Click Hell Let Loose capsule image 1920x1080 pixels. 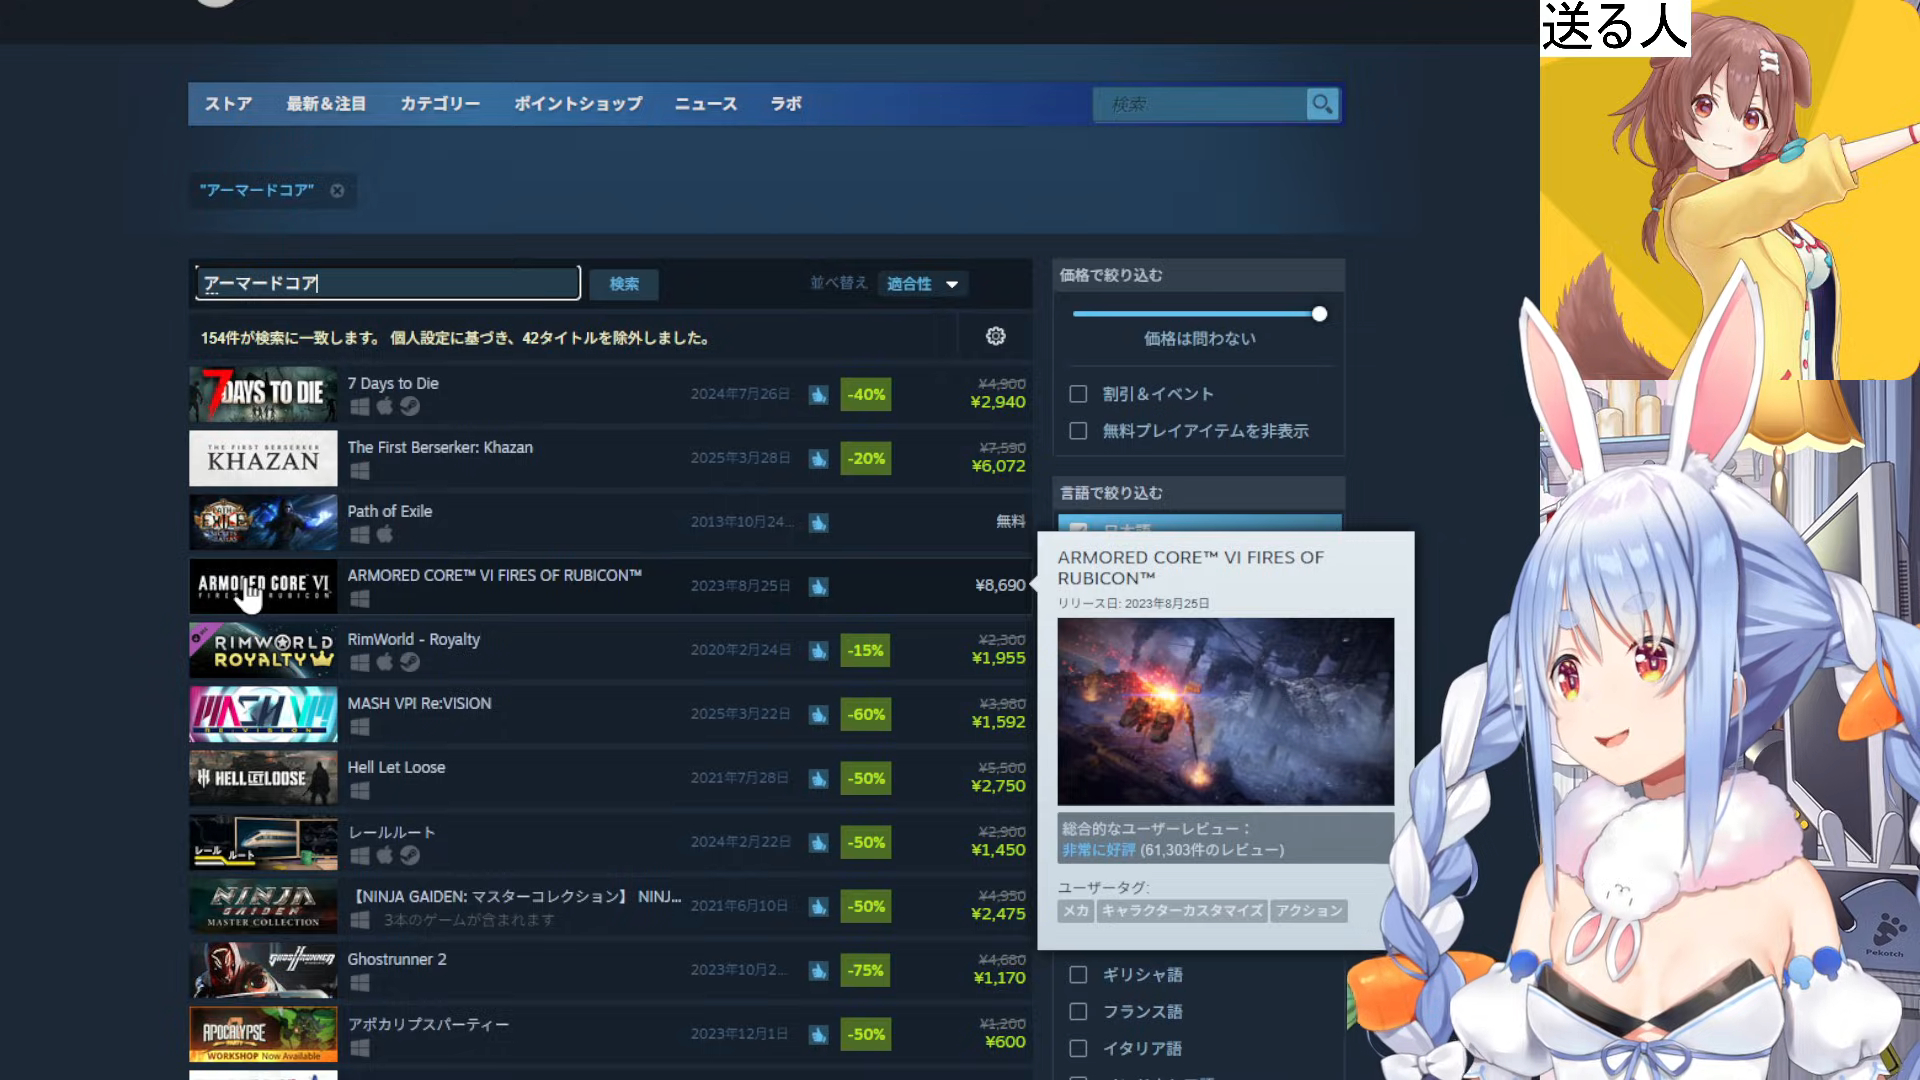(263, 778)
